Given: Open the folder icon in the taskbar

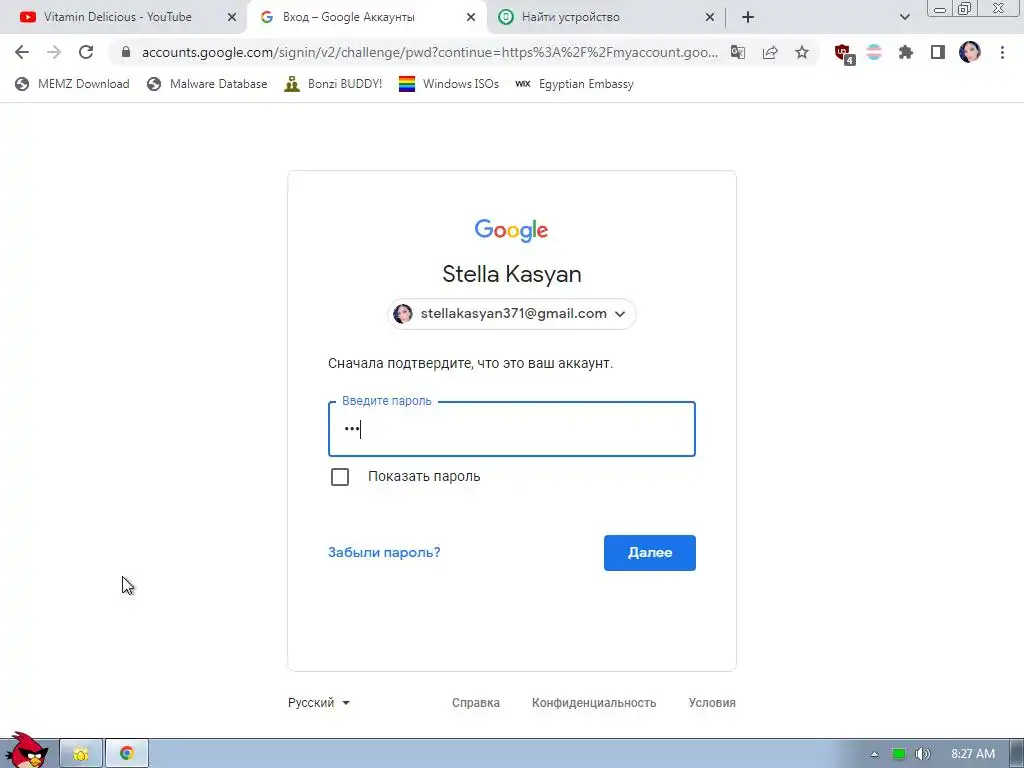Looking at the screenshot, I should pyautogui.click(x=81, y=754).
